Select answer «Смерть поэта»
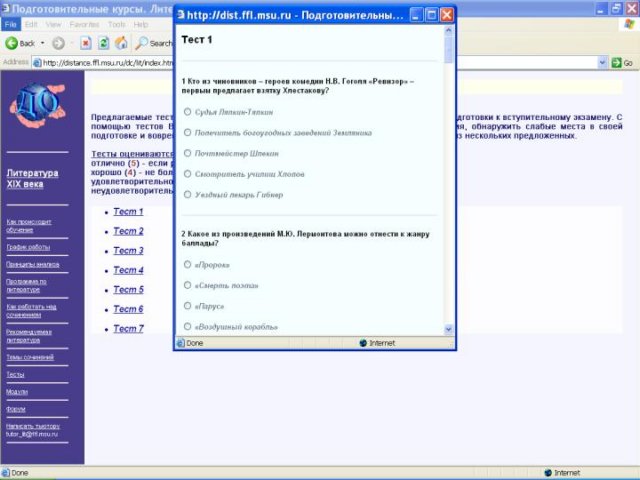The width and height of the screenshot is (640, 480). tap(187, 285)
